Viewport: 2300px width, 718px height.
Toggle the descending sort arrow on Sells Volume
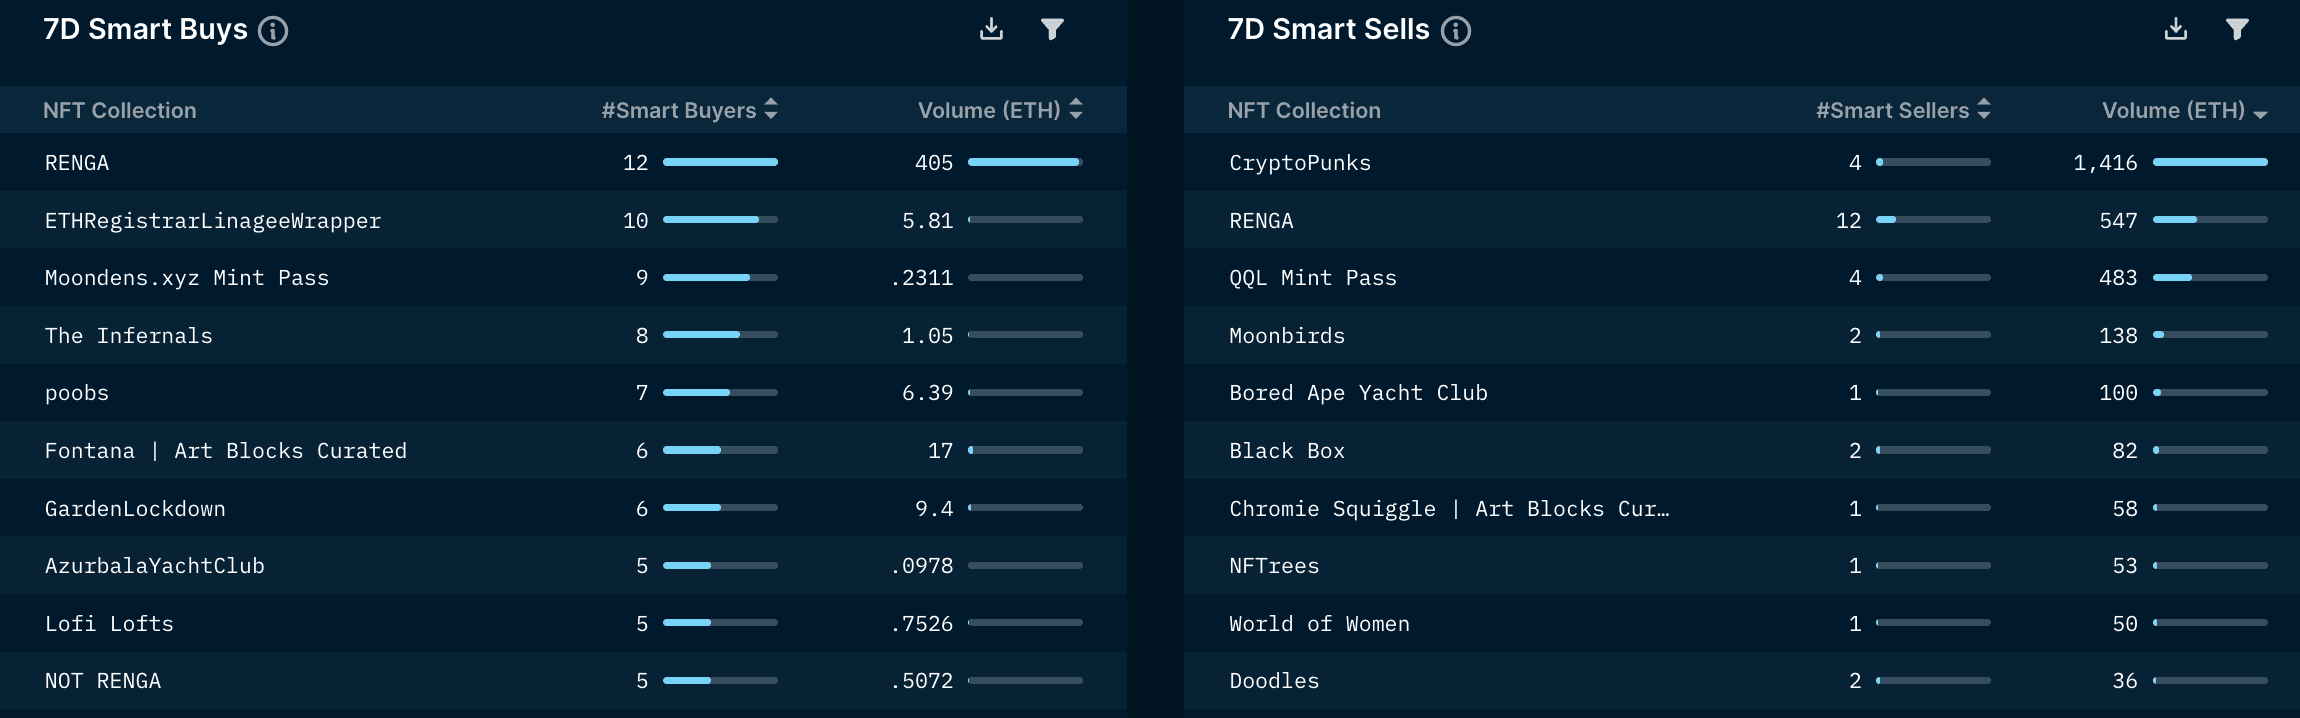click(x=2260, y=113)
